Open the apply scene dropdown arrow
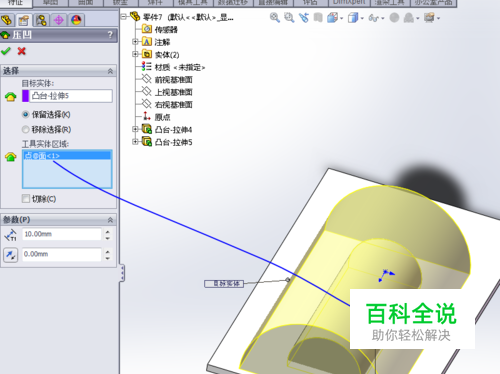Viewport: 500px width, 374px height. 418,18
